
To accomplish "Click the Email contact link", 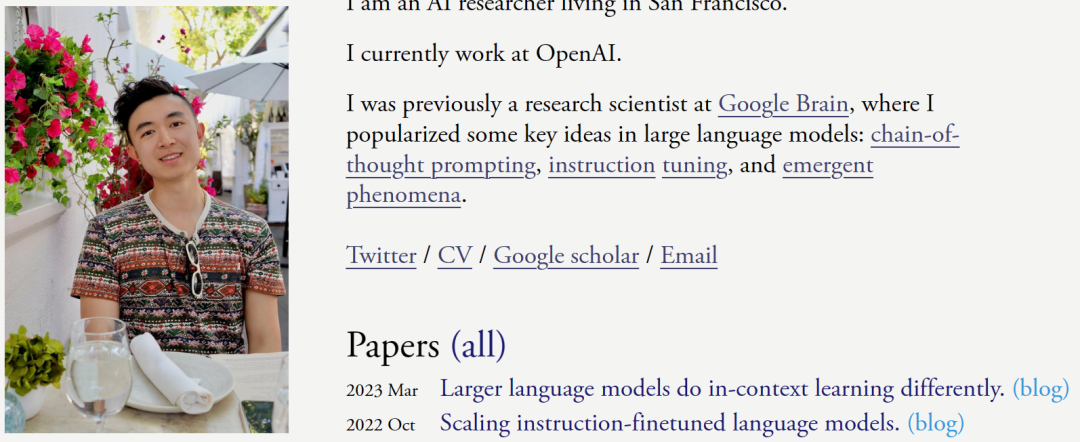I will [688, 255].
